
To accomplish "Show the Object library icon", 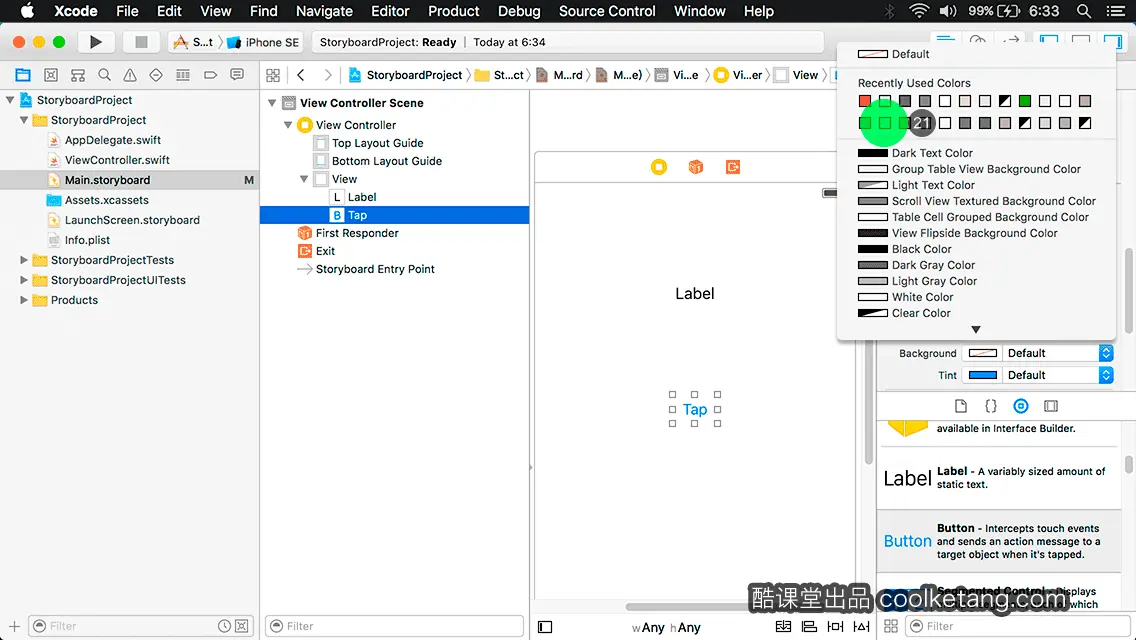I will pos(1021,406).
